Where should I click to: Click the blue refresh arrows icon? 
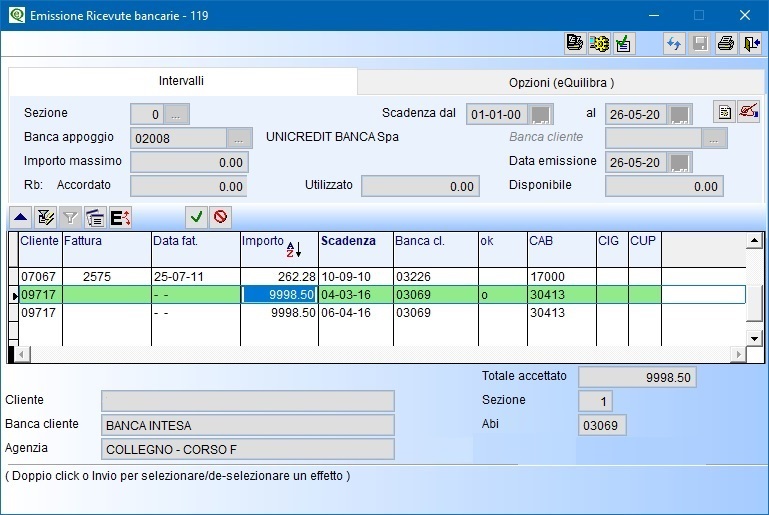[x=675, y=43]
